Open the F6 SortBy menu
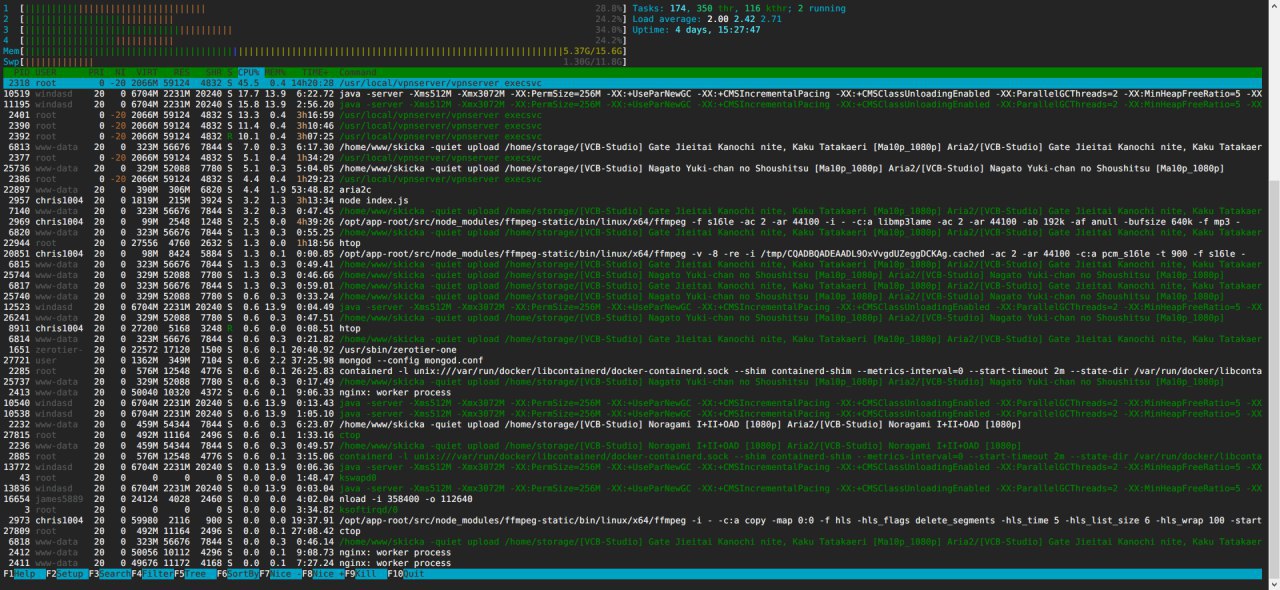 point(237,575)
